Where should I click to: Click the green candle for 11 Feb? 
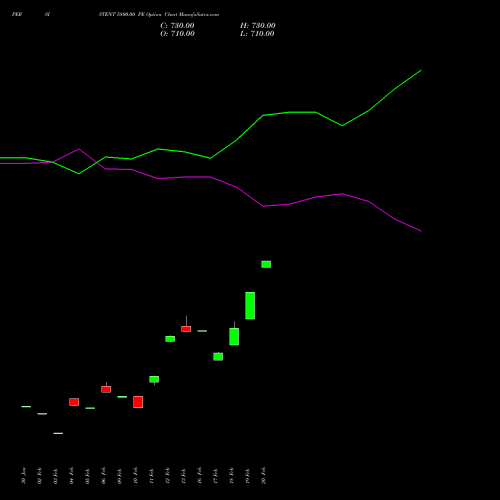(x=154, y=379)
